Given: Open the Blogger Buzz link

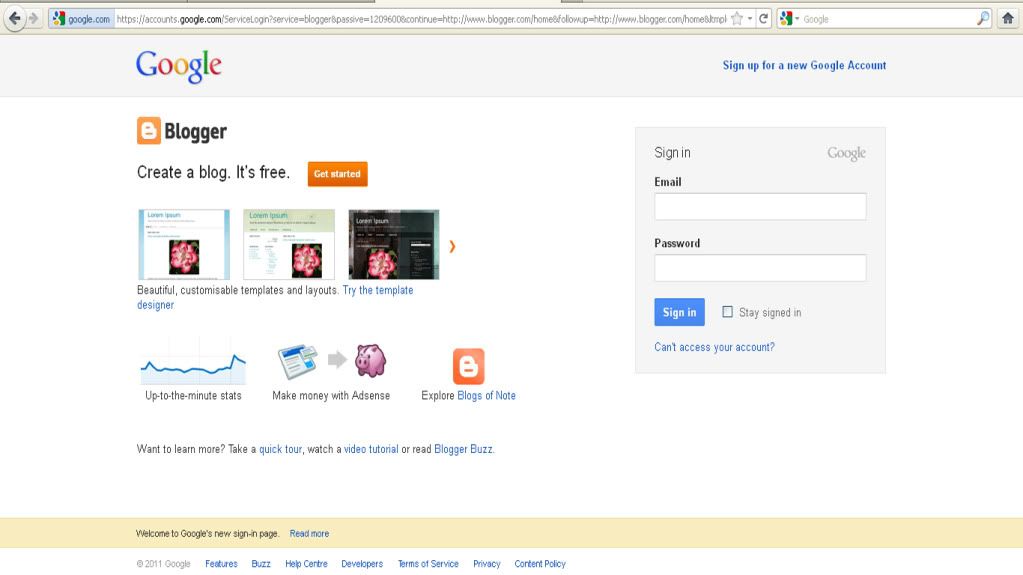Looking at the screenshot, I should 463,449.
